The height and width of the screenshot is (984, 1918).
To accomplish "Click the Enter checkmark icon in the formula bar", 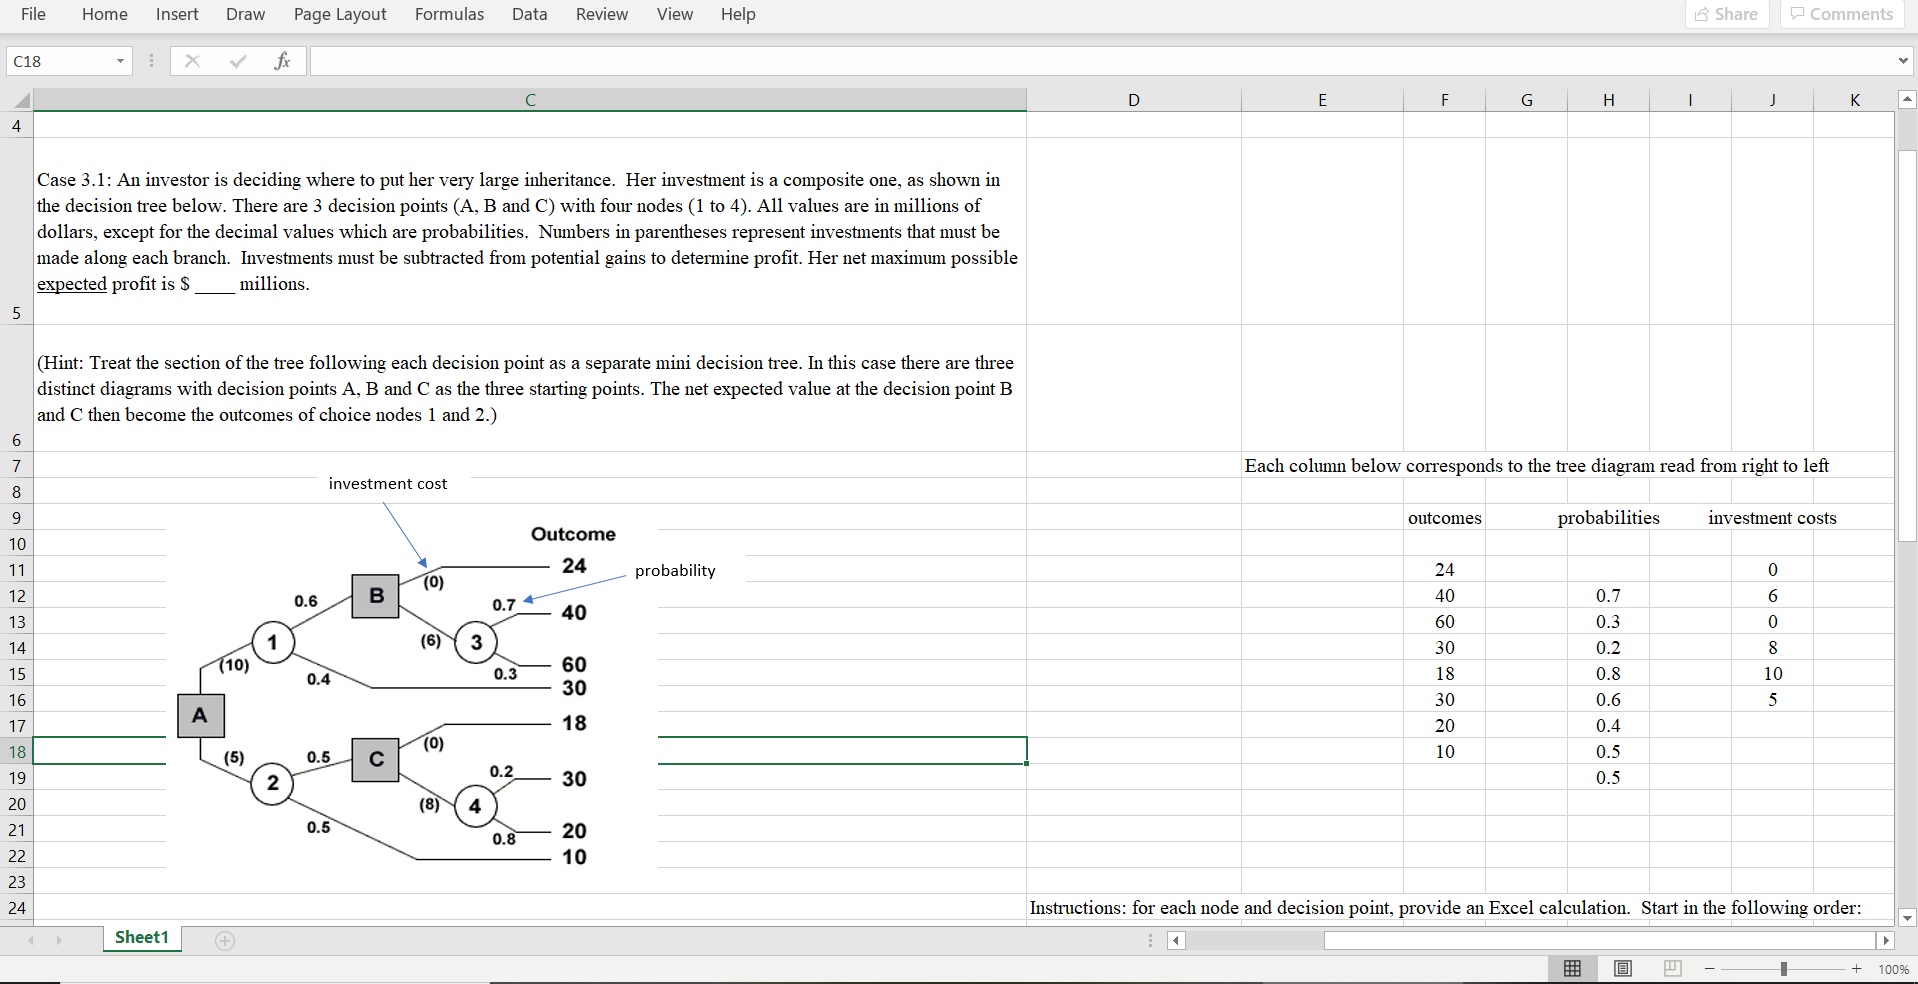I will coord(237,61).
